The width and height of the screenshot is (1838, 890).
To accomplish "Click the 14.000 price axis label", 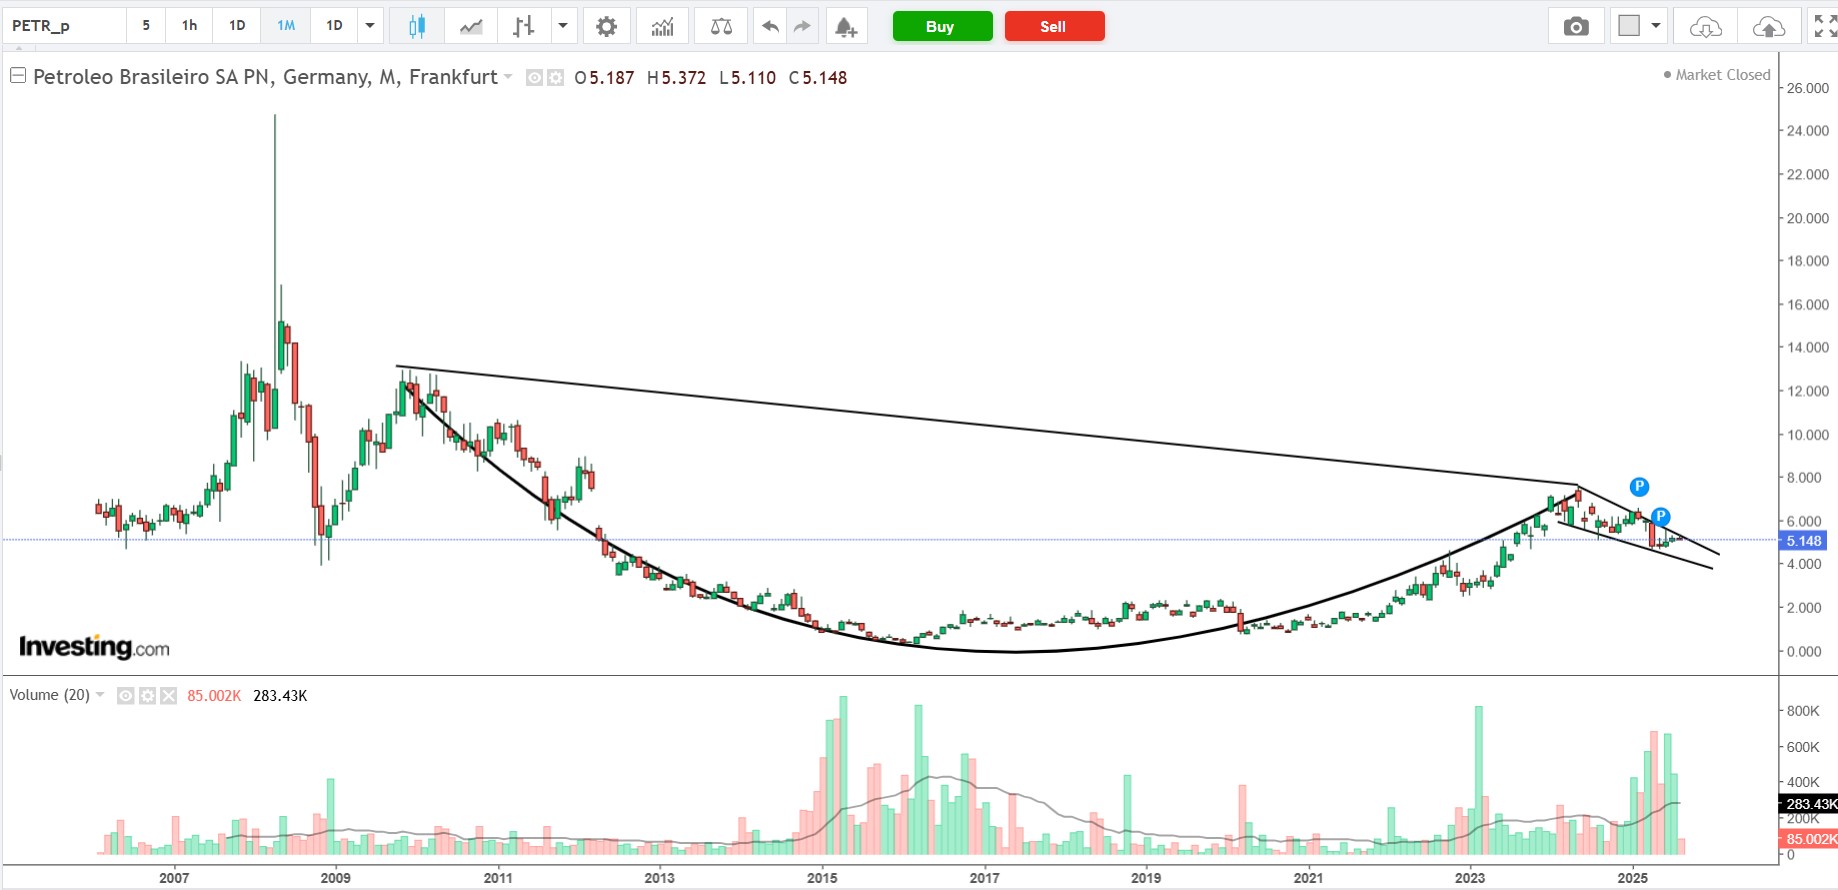I will (x=1808, y=348).
